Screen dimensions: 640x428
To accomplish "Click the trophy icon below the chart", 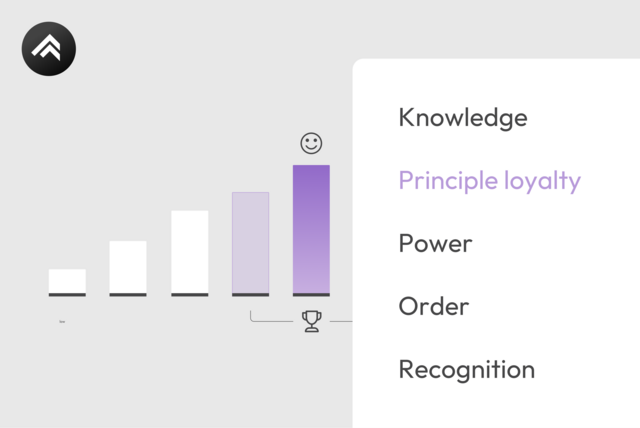I will 311,321.
